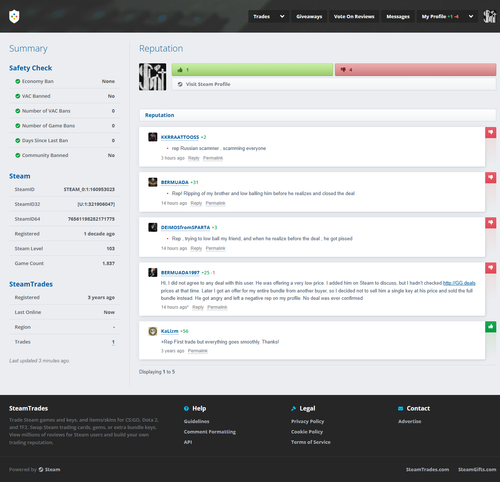
Task: Open the Trades menu
Action: (262, 16)
